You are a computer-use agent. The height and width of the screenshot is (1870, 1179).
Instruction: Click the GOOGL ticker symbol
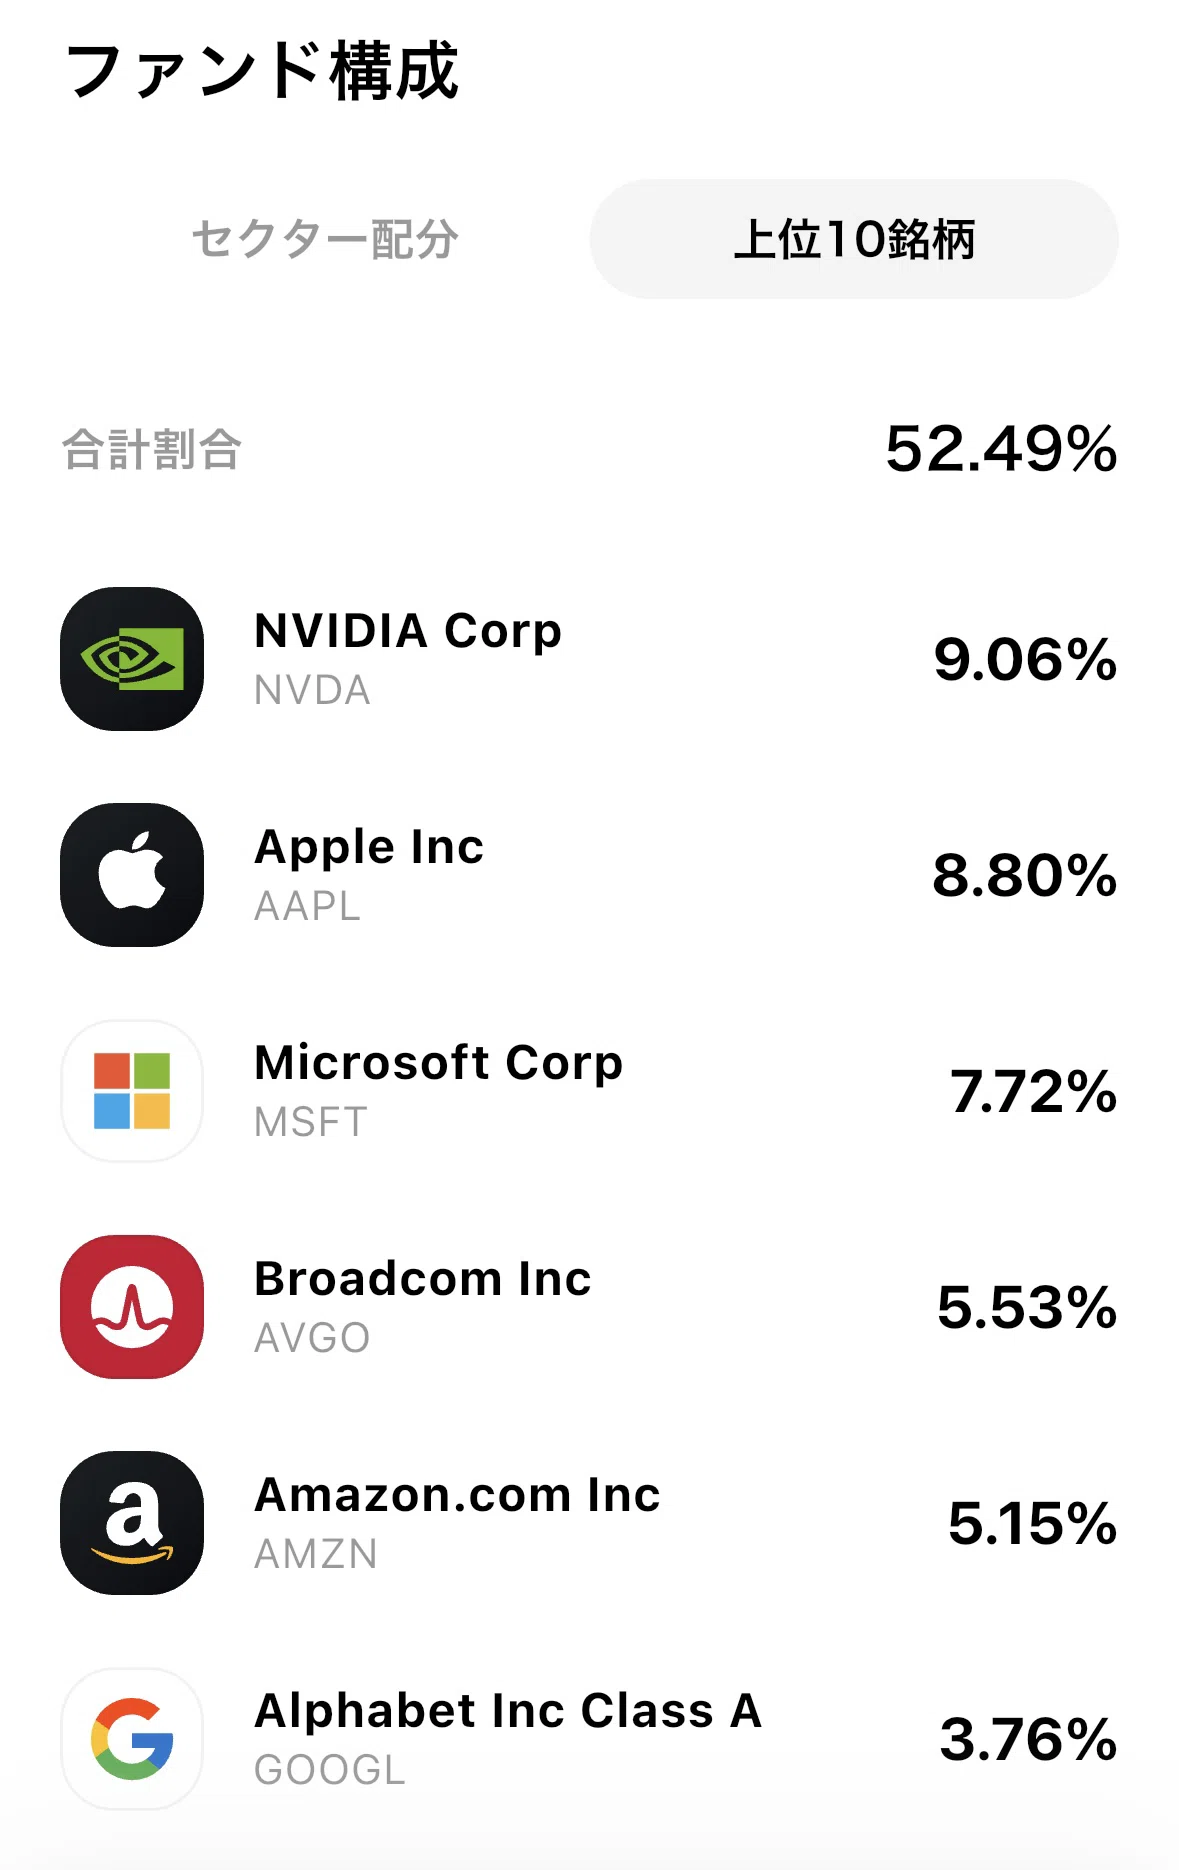pos(330,1770)
